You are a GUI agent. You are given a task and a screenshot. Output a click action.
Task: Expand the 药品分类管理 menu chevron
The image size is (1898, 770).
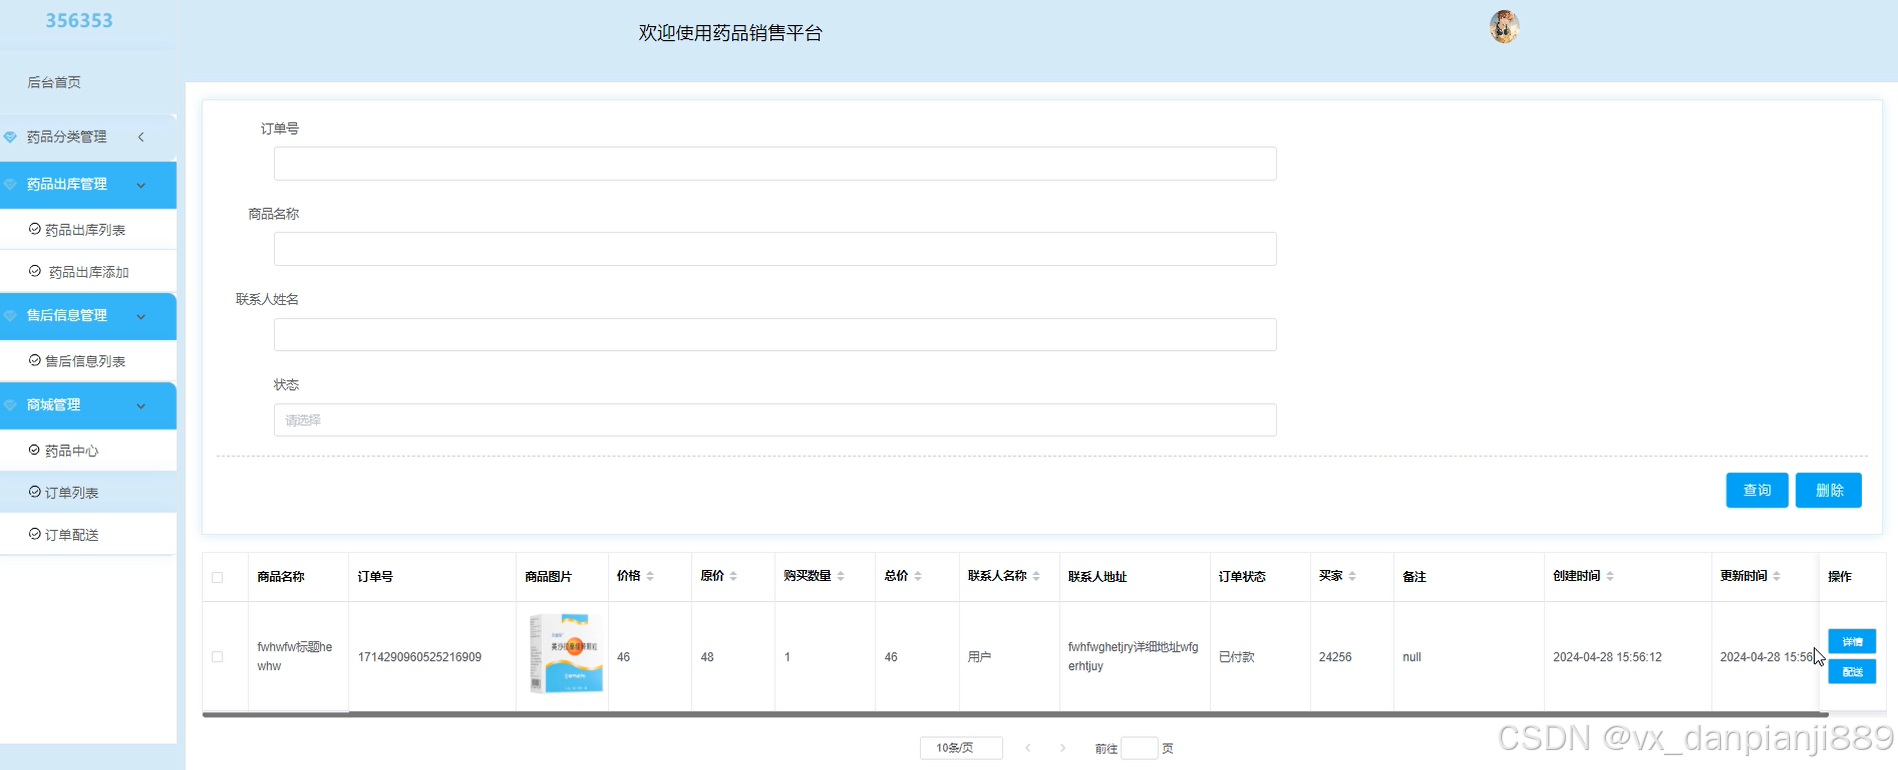[x=141, y=137]
